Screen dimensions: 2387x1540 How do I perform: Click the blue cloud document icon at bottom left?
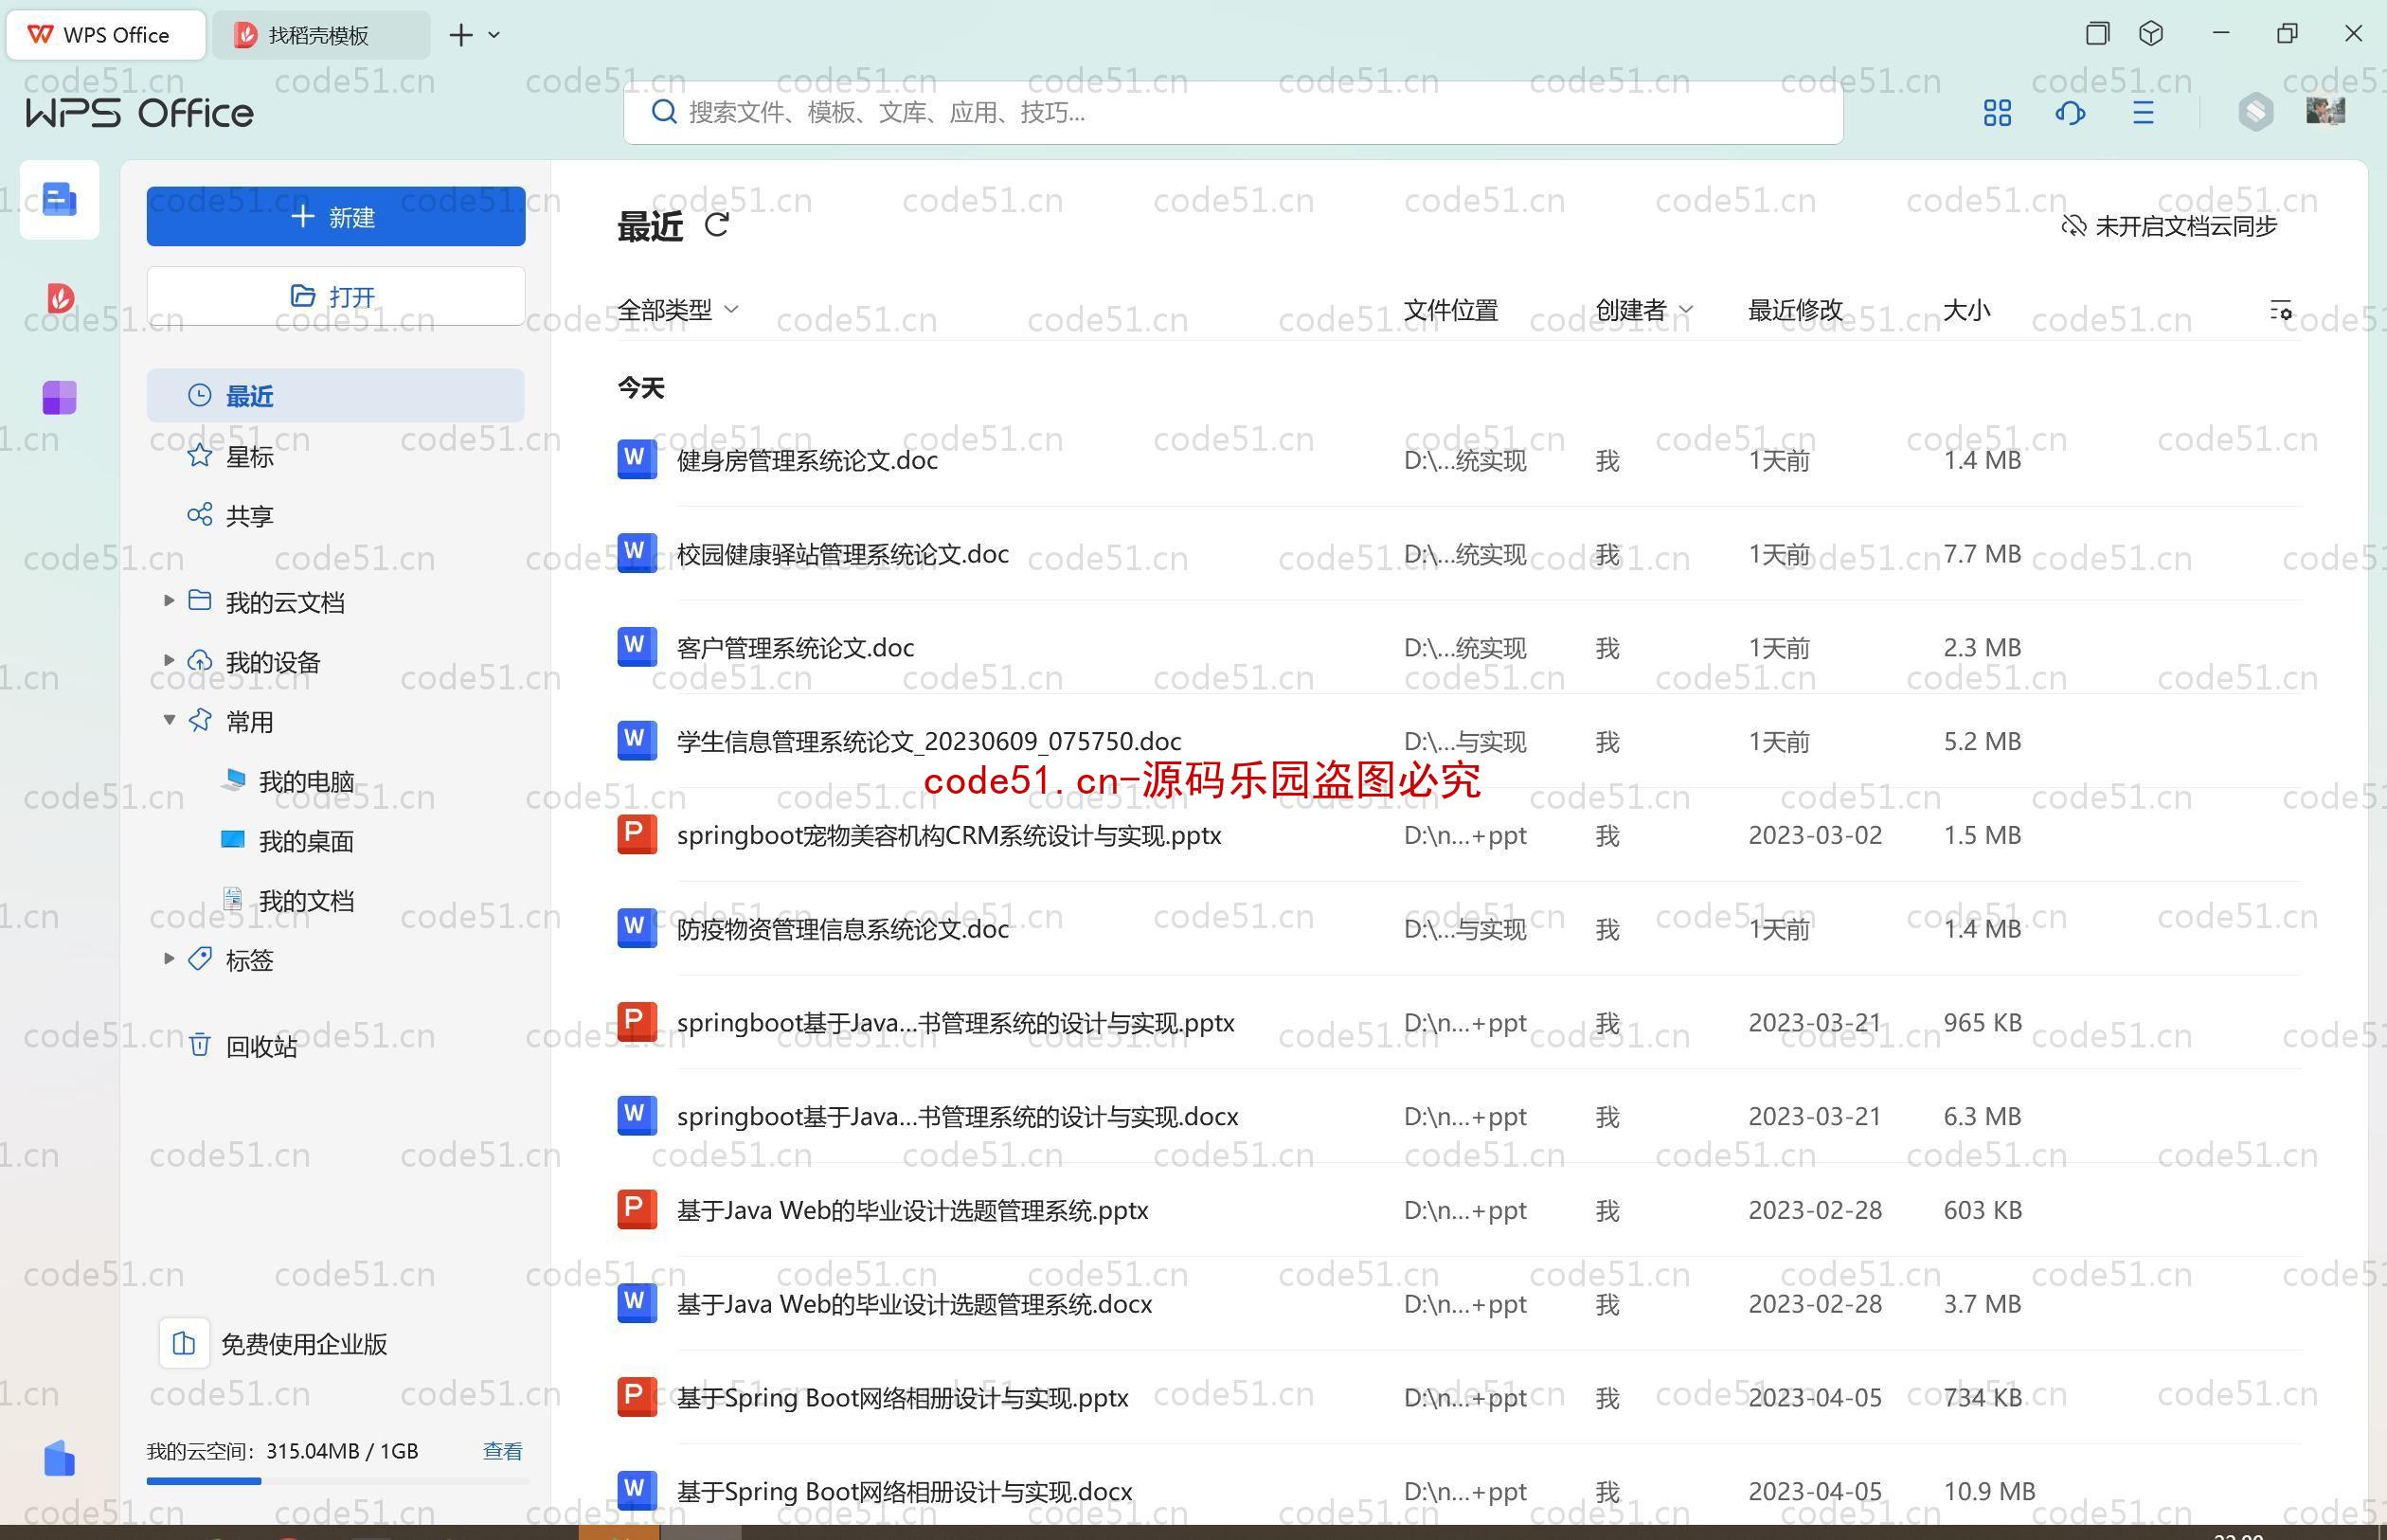(60, 1458)
